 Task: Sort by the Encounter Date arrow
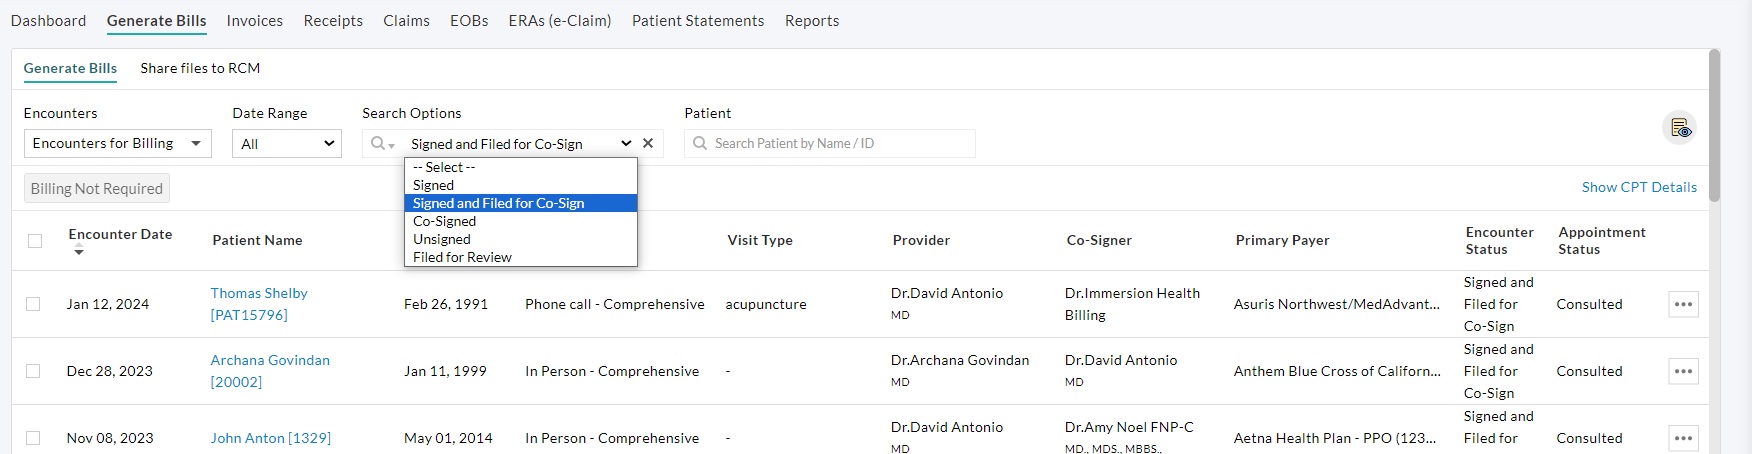tap(79, 252)
